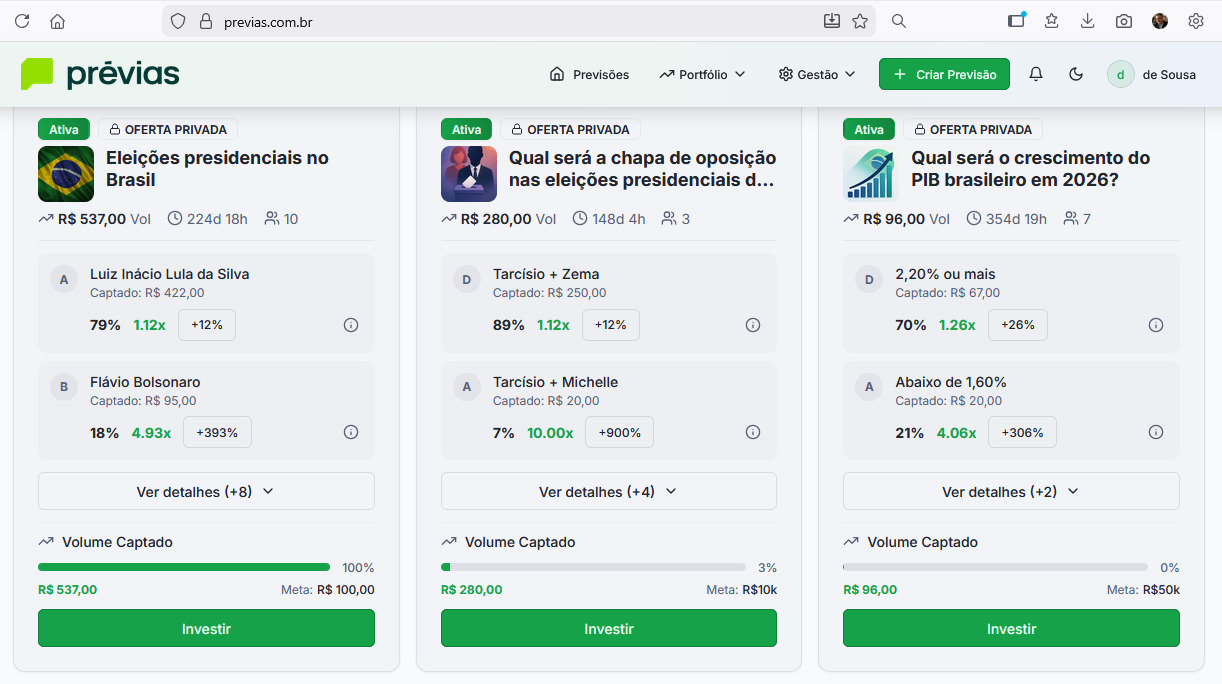
Task: Show info for Tarcísio + Zema option
Action: pos(753,325)
